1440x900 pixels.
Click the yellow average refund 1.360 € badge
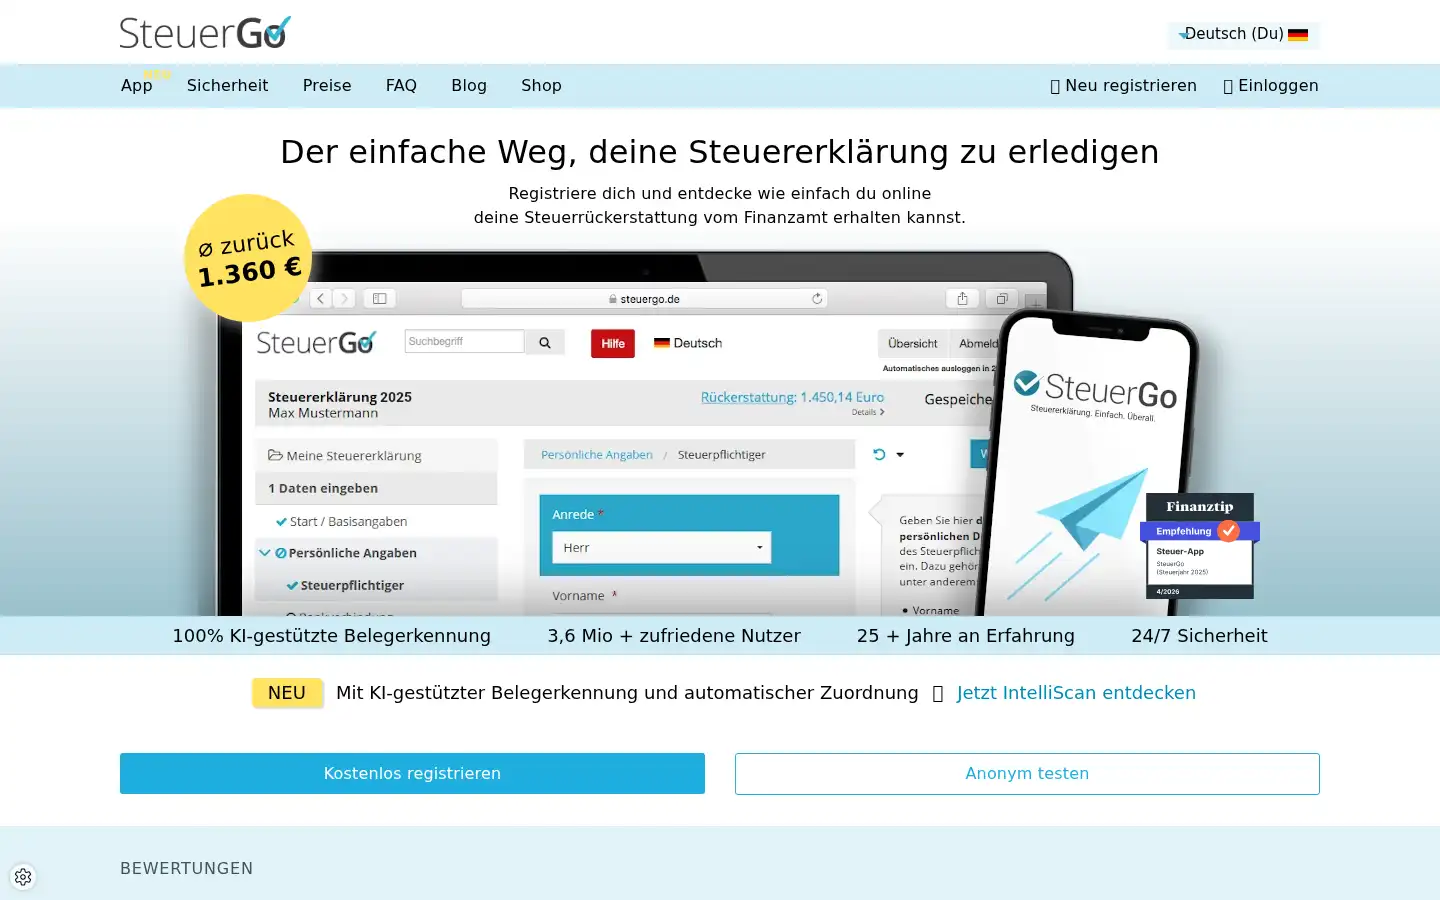248,258
